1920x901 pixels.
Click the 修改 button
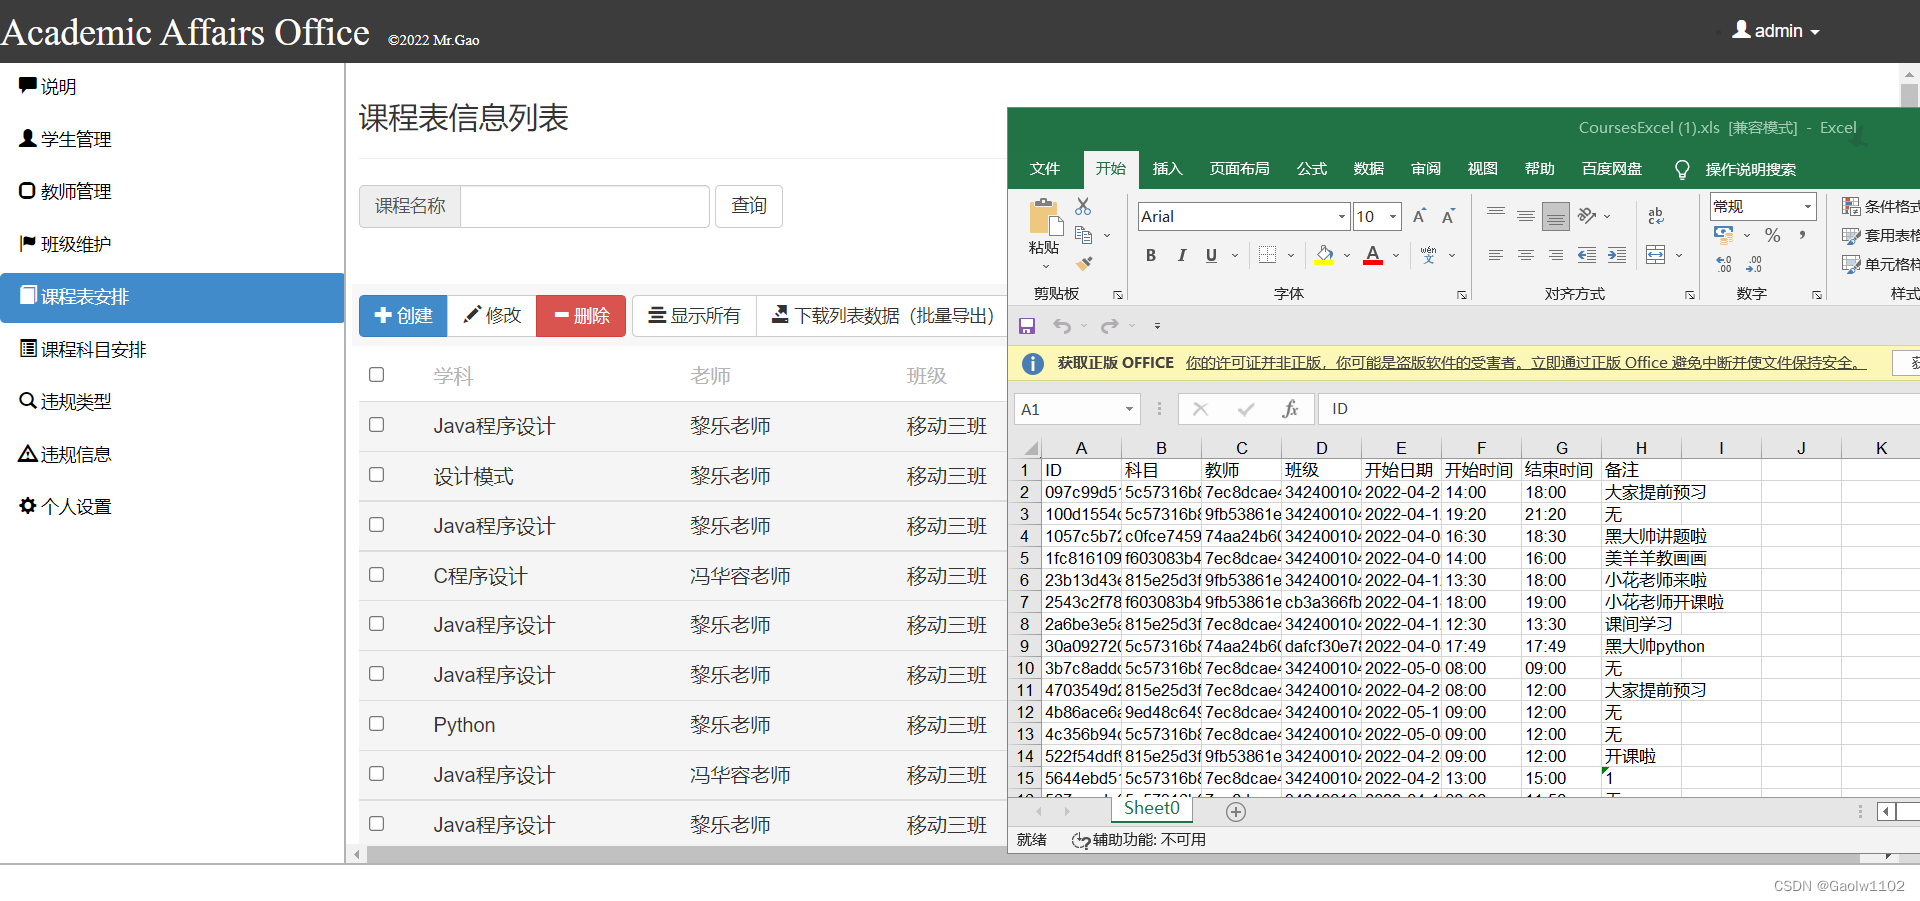pos(492,316)
